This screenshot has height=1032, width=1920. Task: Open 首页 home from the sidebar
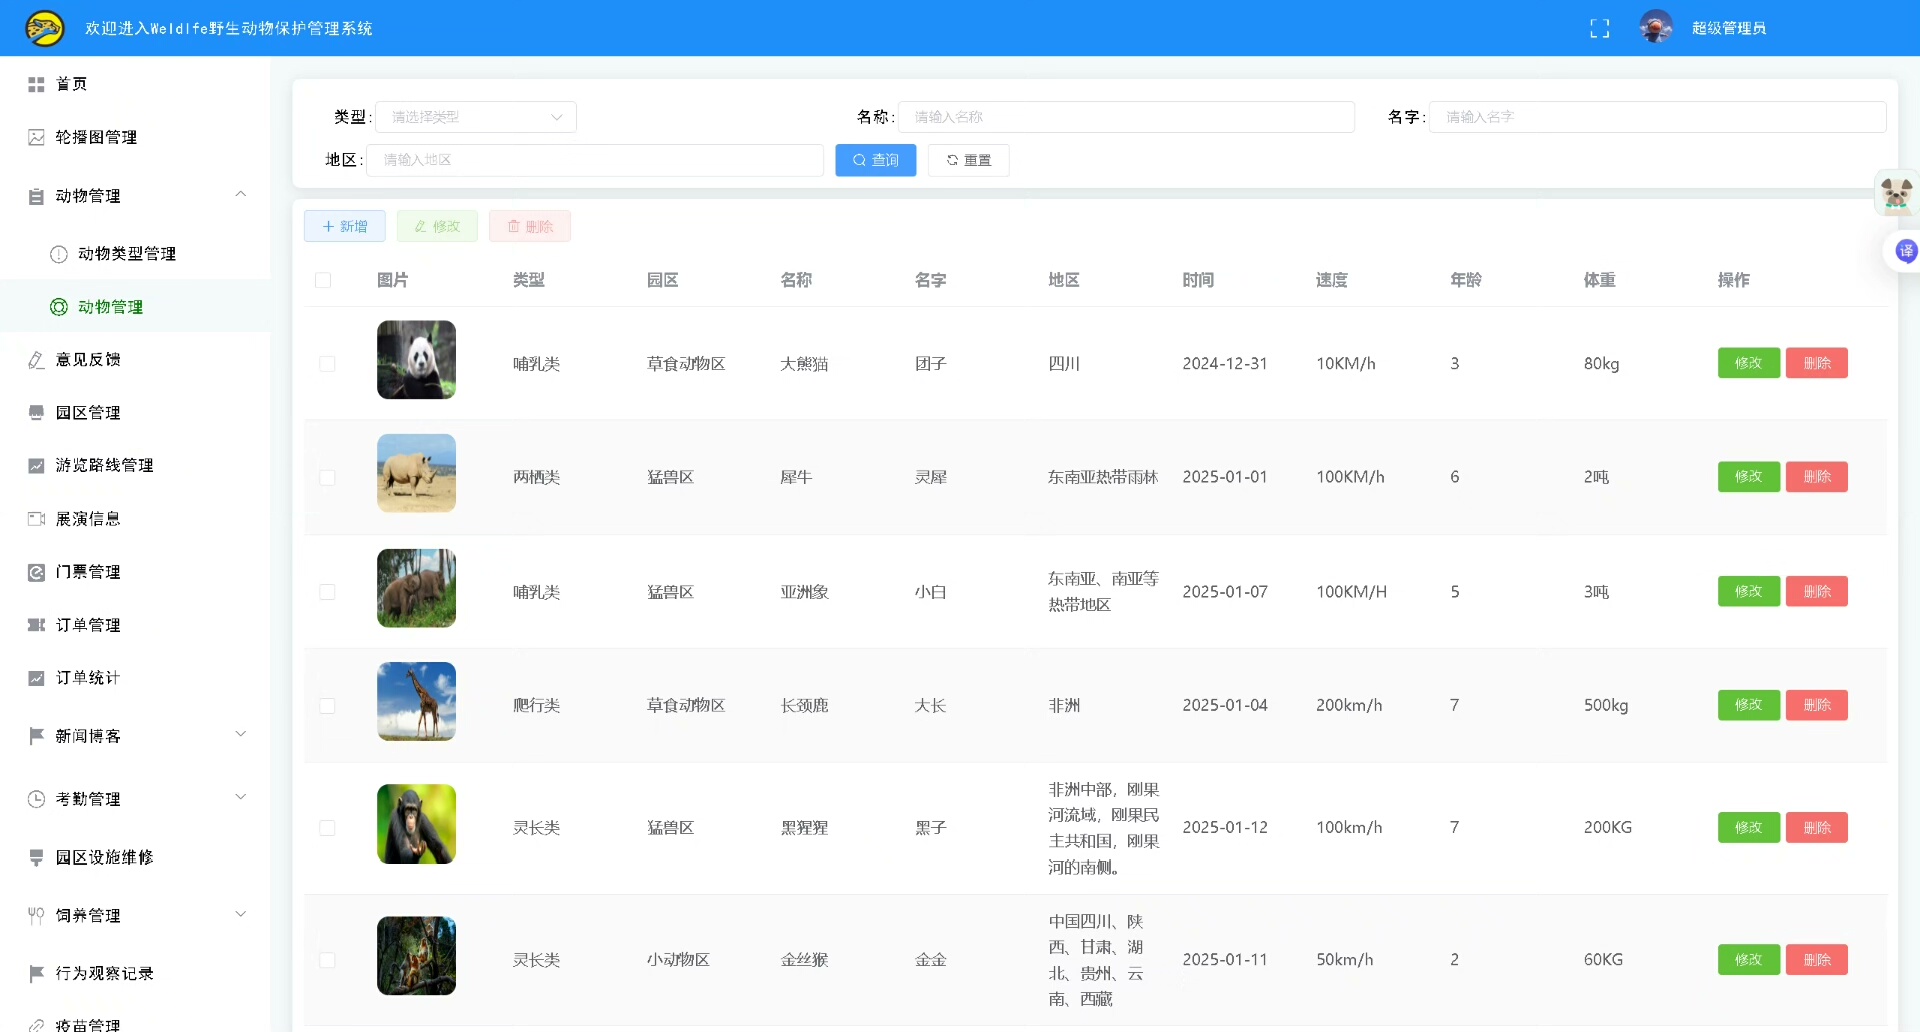[x=71, y=84]
